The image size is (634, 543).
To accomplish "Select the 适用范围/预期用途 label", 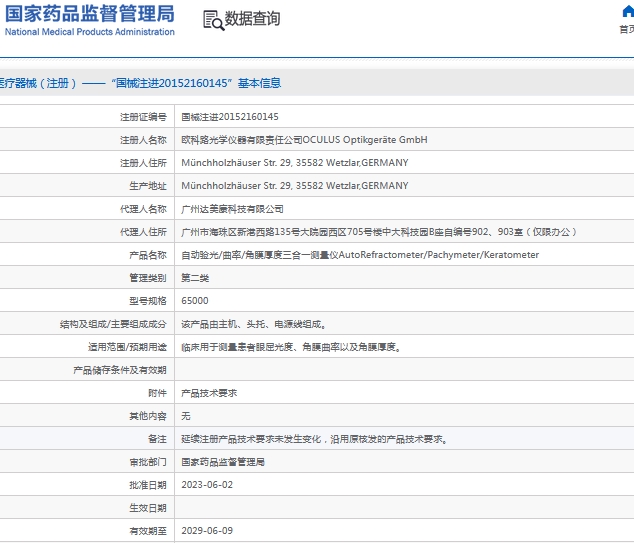I will tap(127, 347).
